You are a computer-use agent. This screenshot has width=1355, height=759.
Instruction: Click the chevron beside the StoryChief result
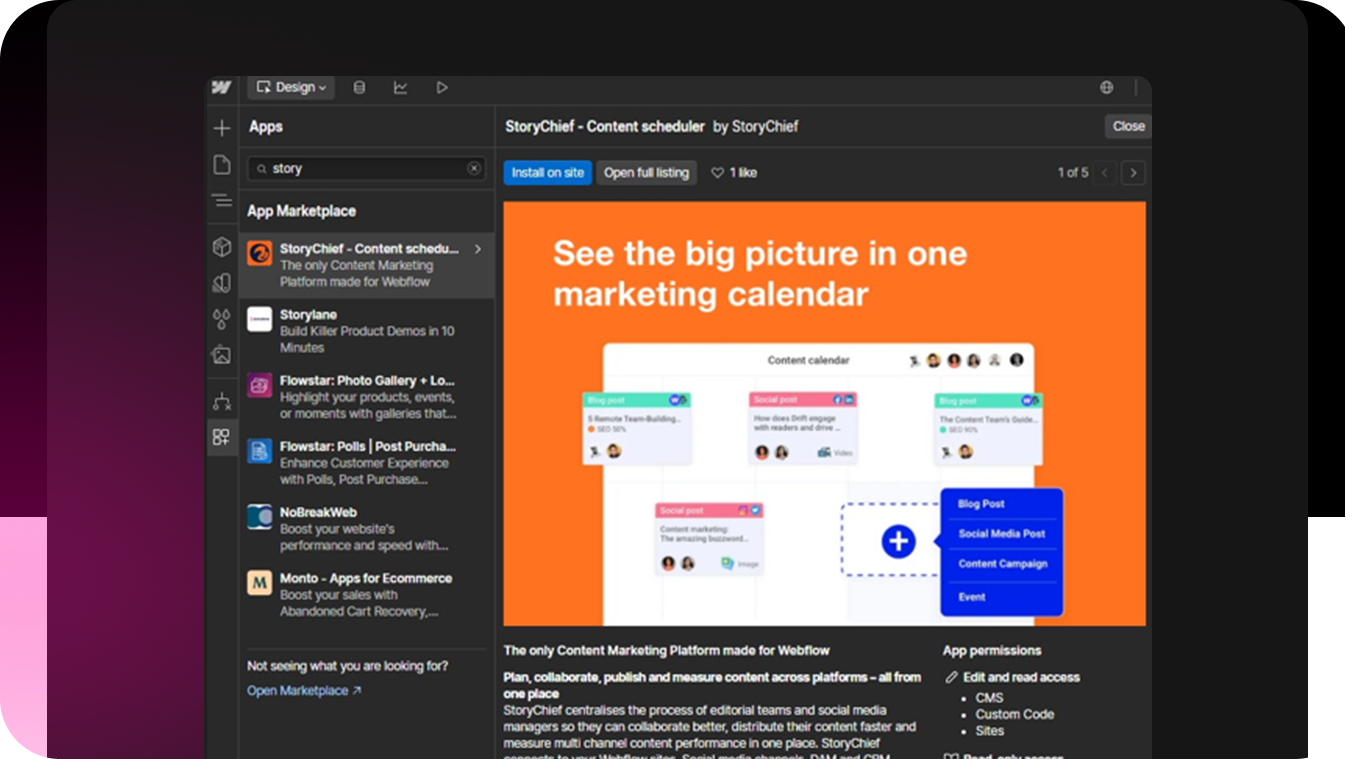pyautogui.click(x=478, y=249)
